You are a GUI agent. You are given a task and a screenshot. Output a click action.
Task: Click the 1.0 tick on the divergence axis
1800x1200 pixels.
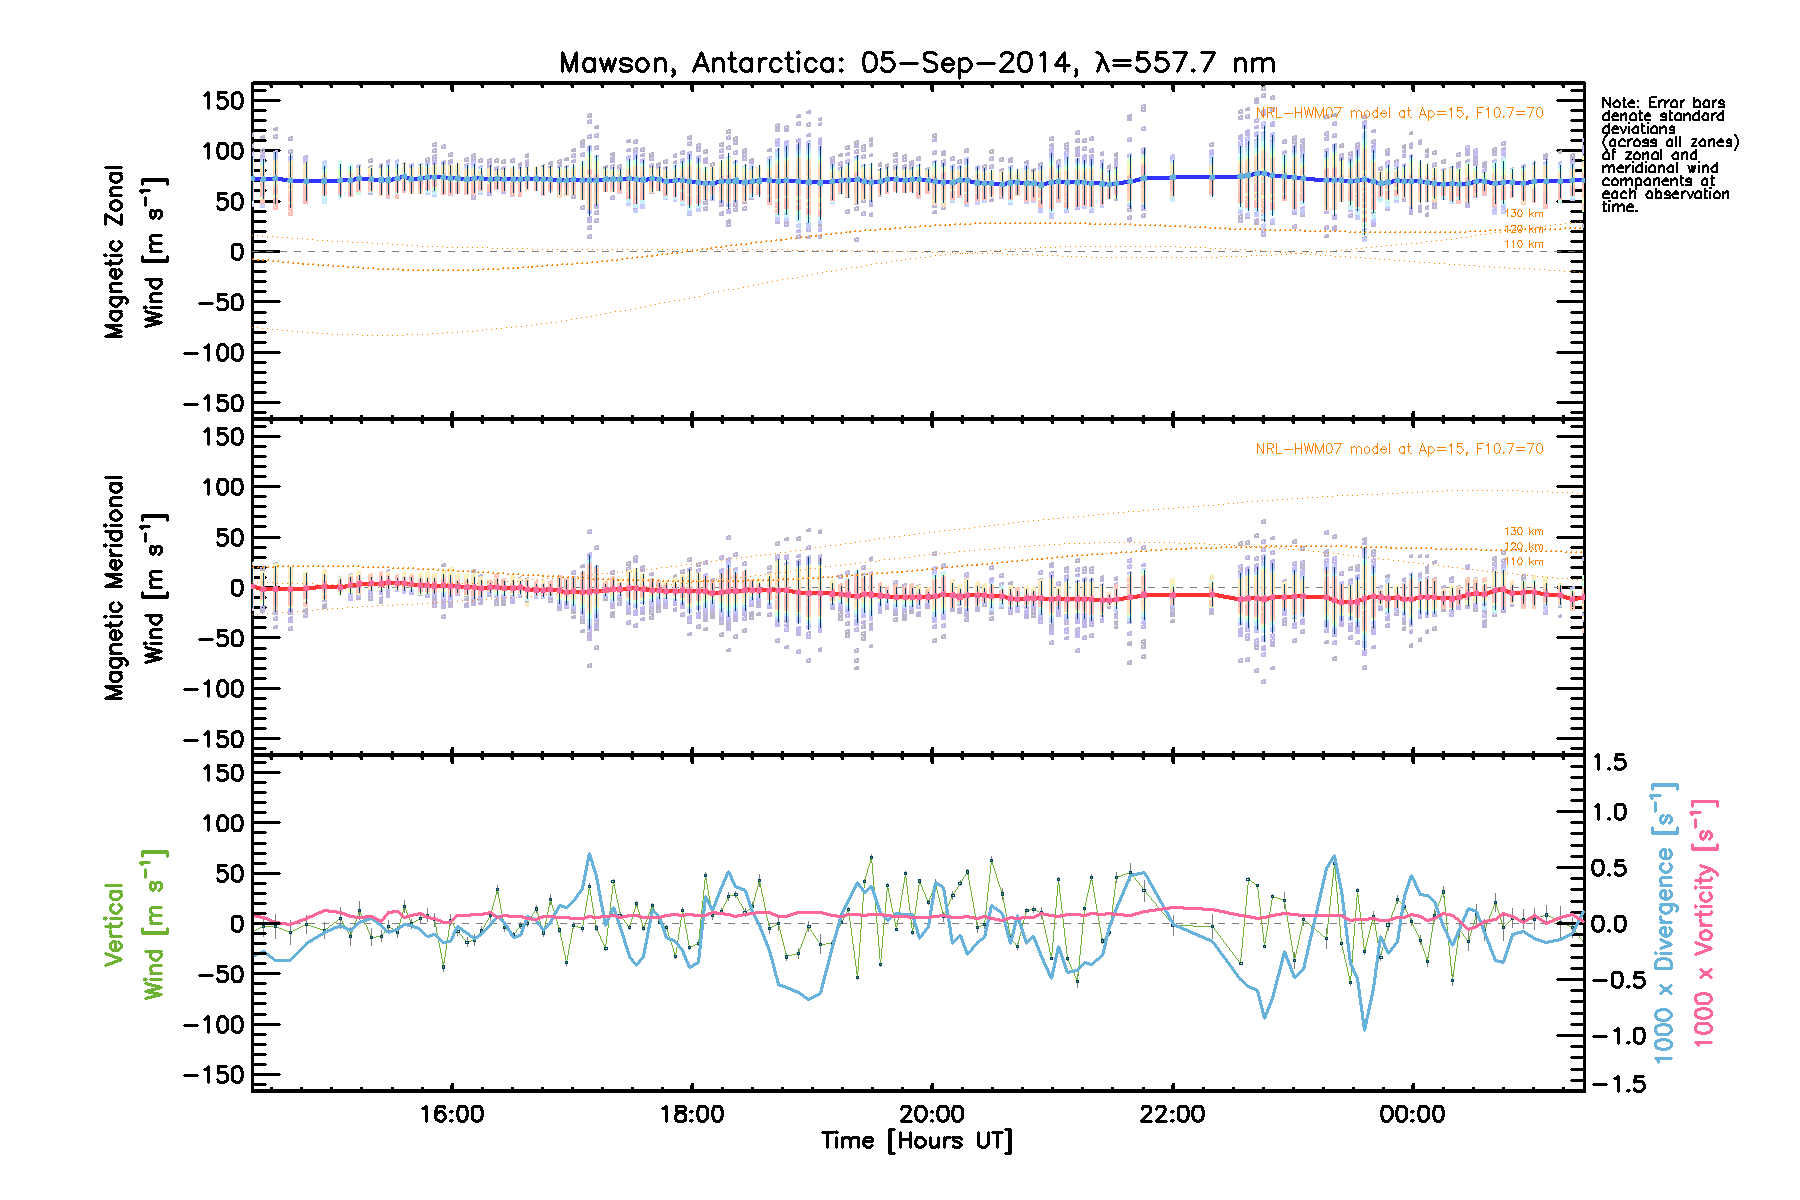pyautogui.click(x=1609, y=812)
